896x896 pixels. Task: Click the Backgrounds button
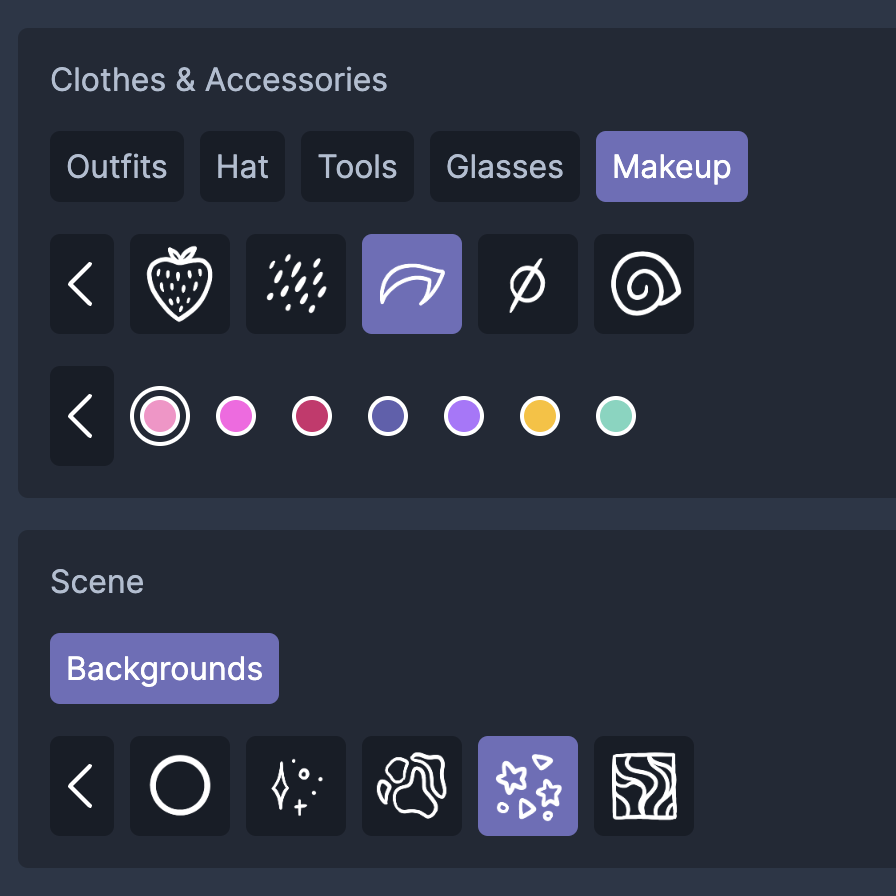165,668
